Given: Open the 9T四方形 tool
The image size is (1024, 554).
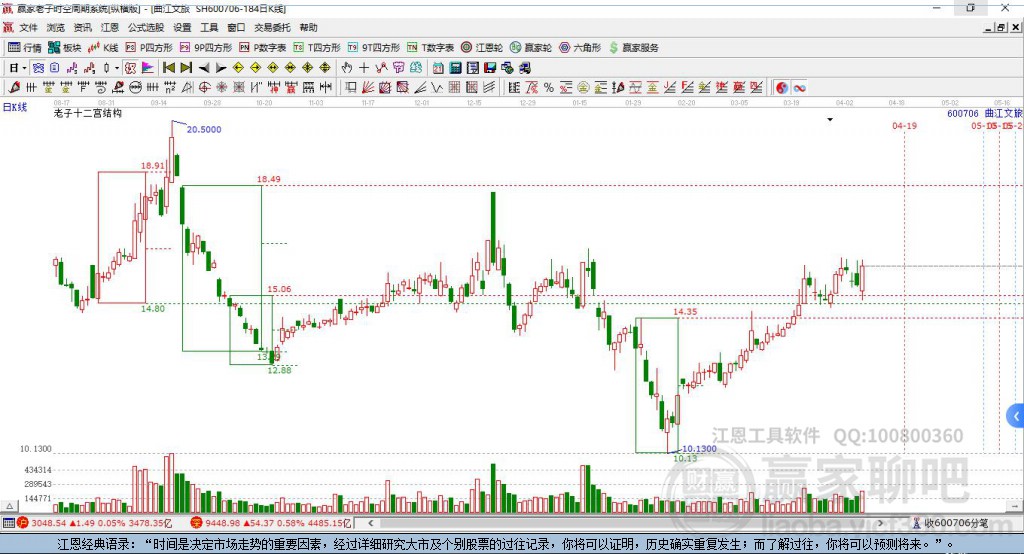Looking at the screenshot, I should coord(374,47).
